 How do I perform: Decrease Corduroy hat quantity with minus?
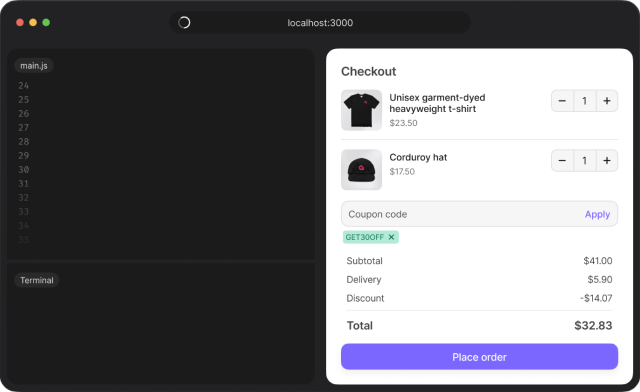tap(562, 160)
